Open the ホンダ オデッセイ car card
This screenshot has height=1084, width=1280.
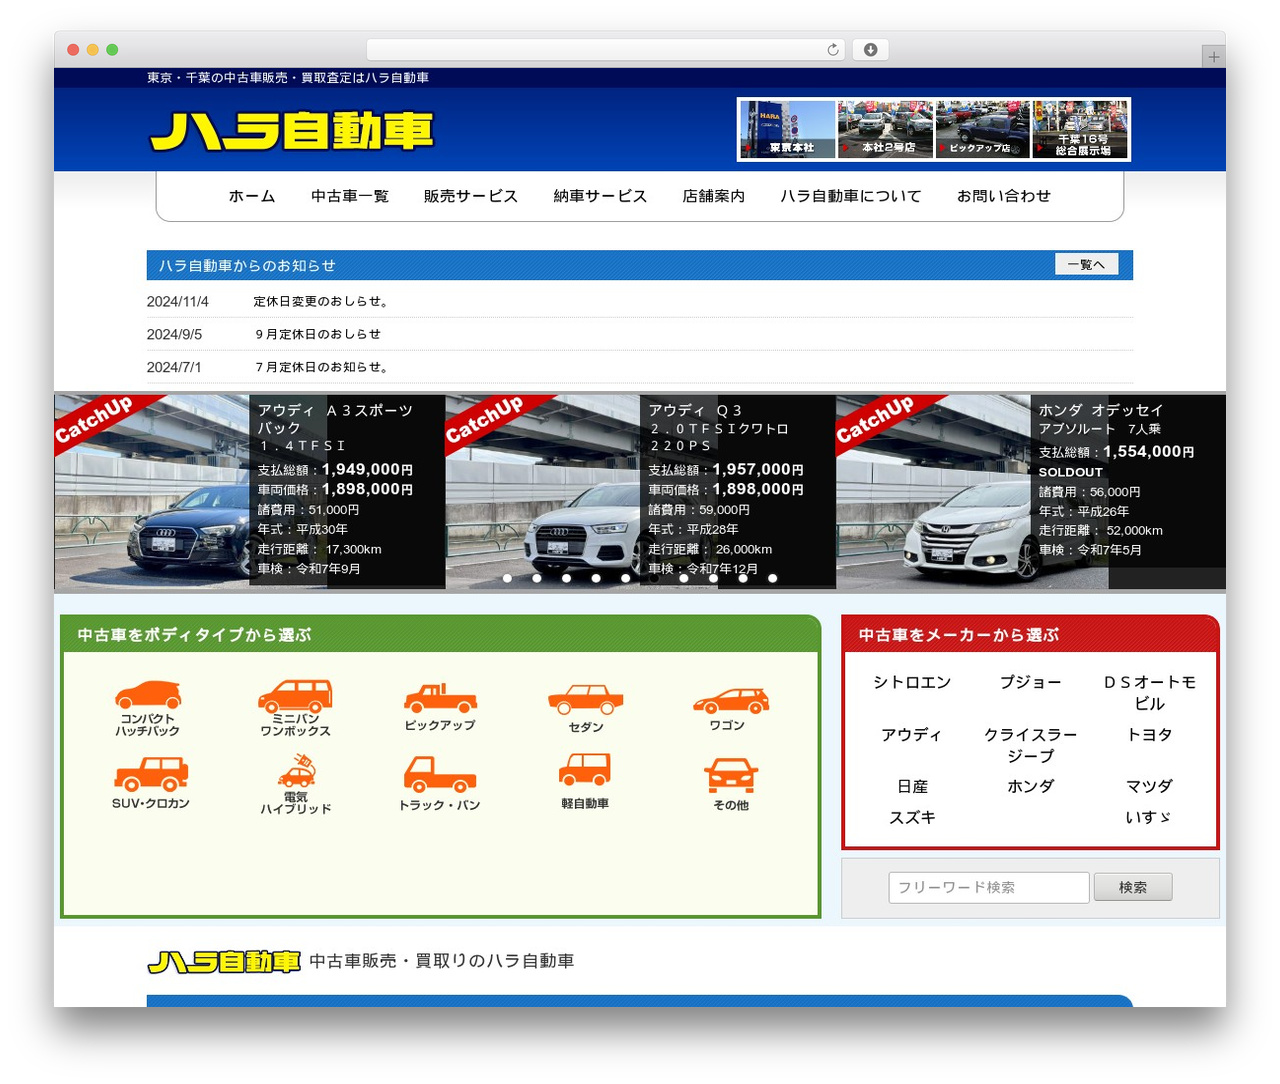coord(1031,491)
